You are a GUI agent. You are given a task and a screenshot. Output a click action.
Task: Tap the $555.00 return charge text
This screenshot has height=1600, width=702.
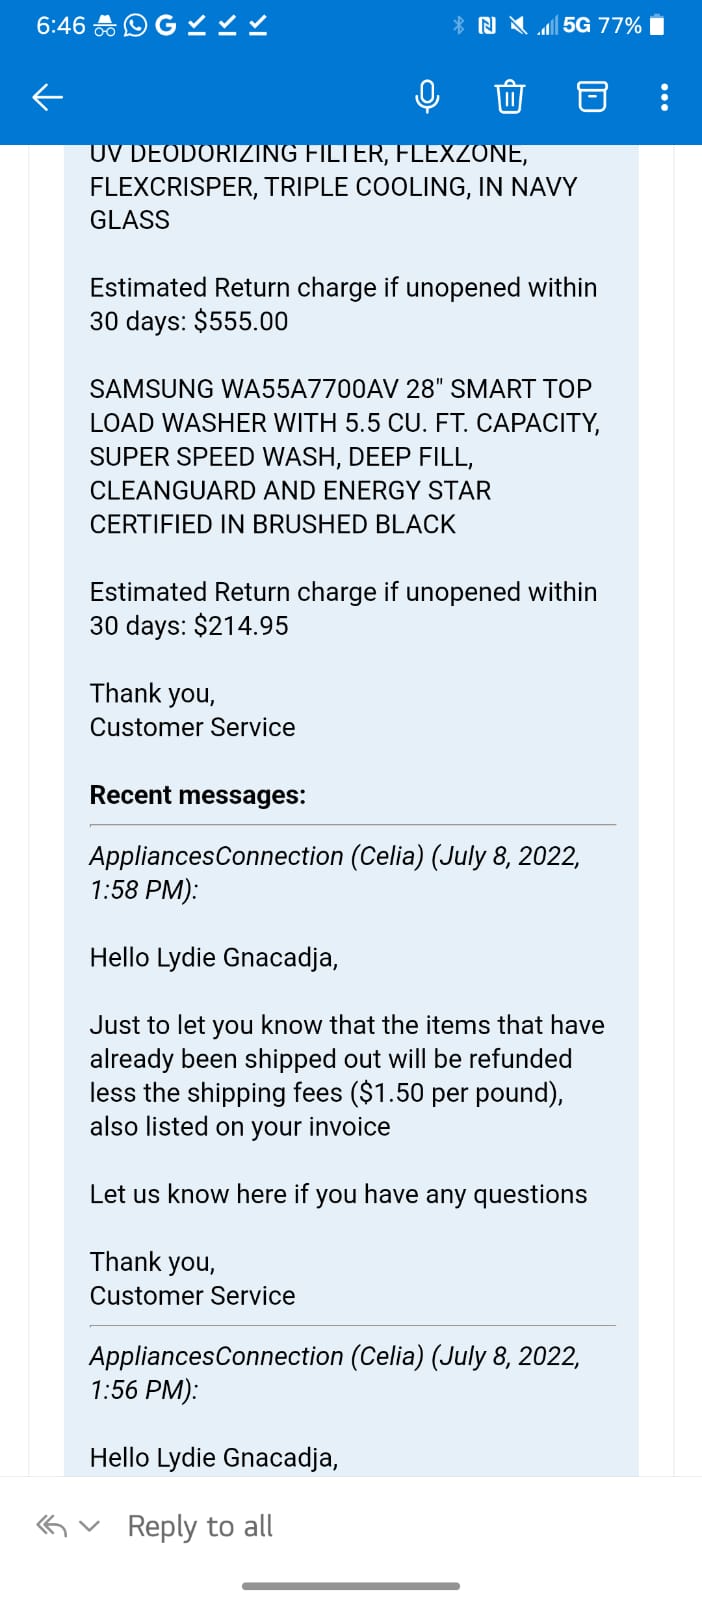241,321
